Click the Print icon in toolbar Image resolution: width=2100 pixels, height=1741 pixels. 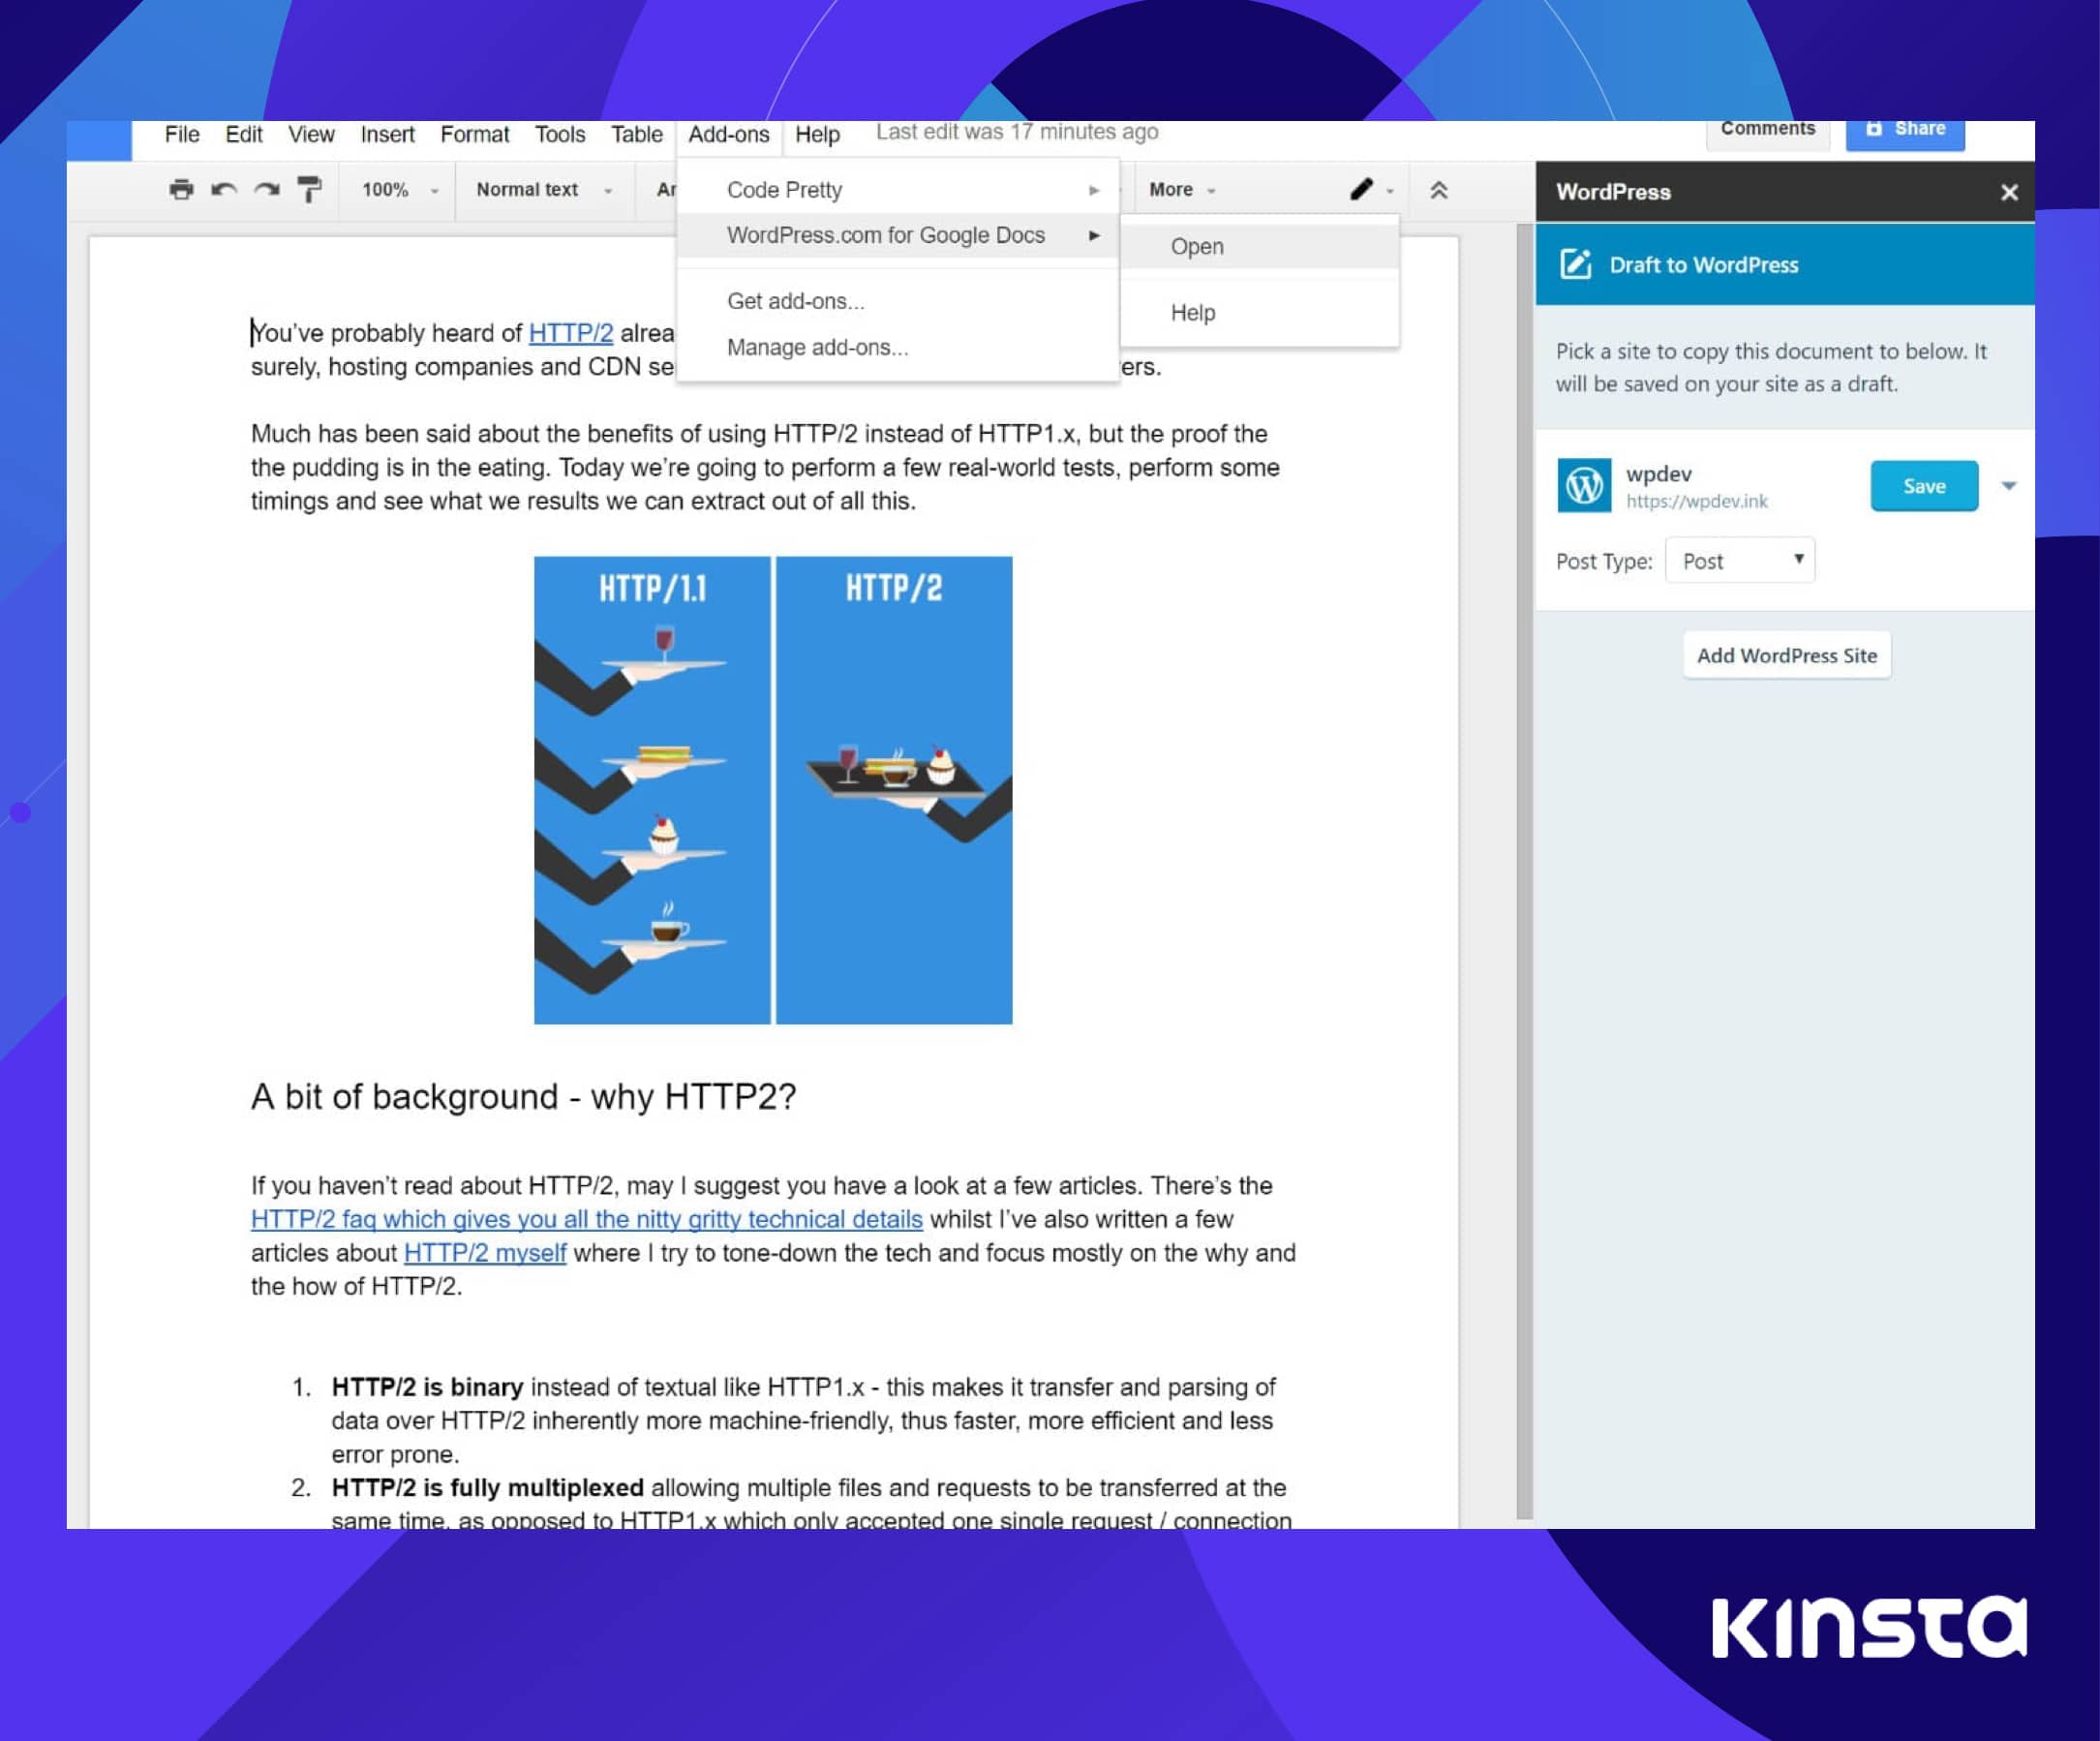point(181,189)
